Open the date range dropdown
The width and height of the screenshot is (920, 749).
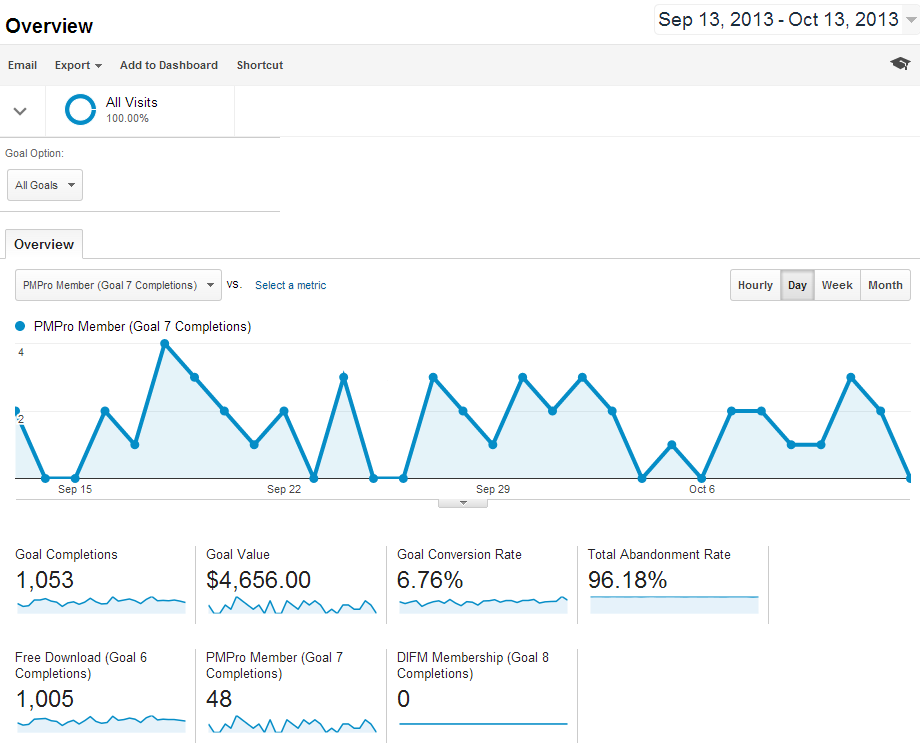786,19
